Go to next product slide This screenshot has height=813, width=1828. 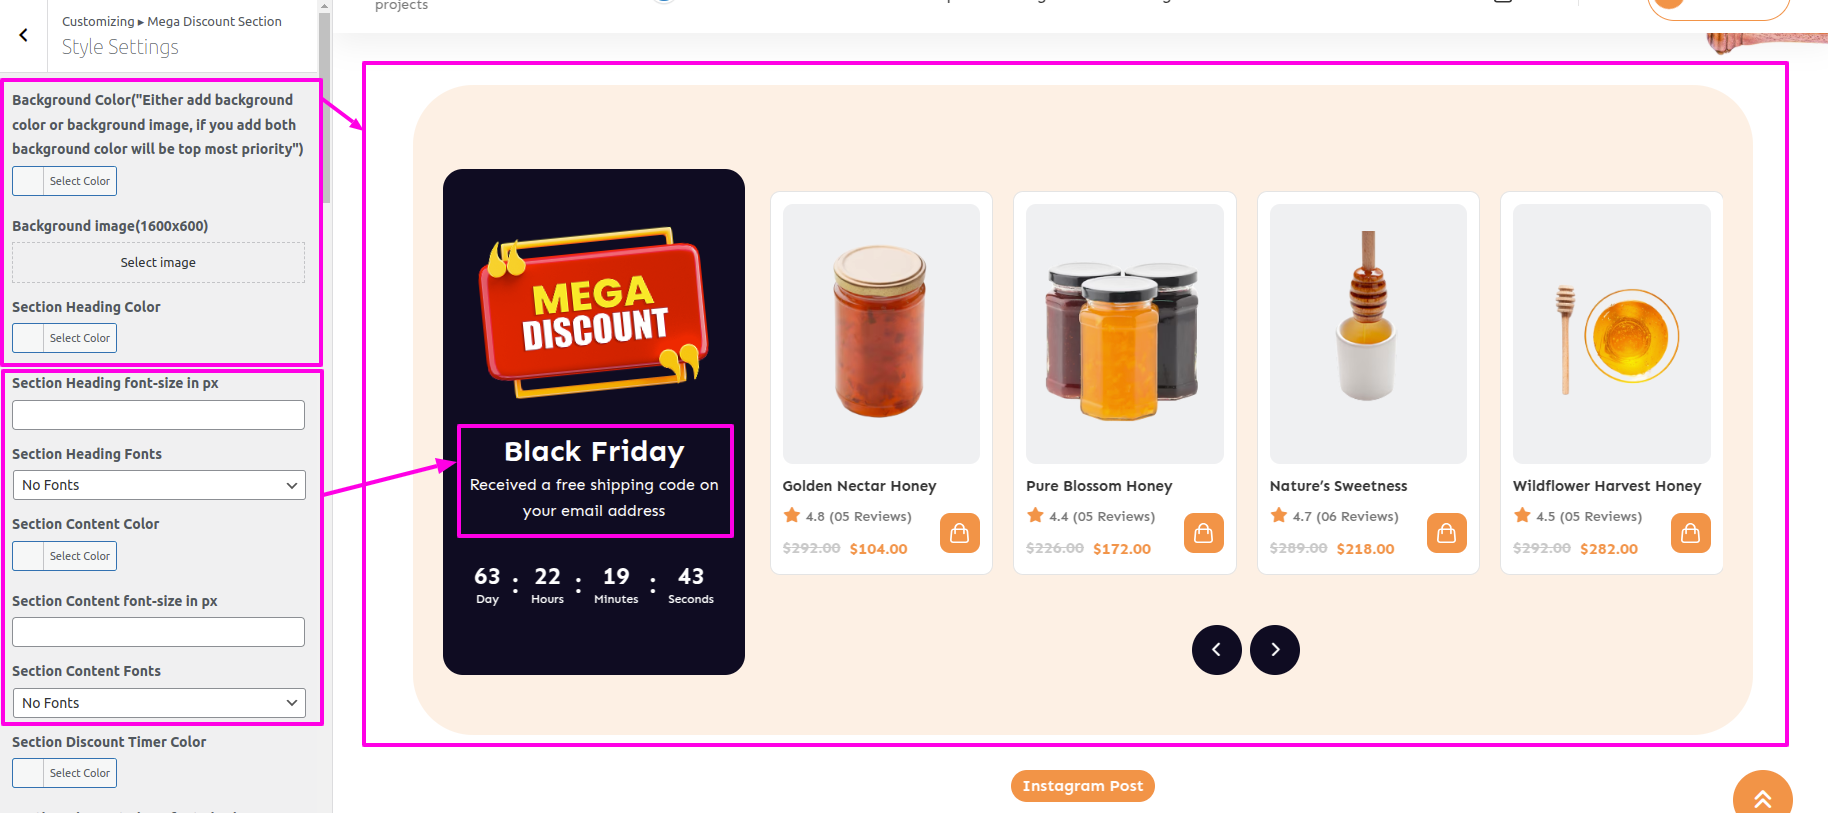[x=1274, y=650]
